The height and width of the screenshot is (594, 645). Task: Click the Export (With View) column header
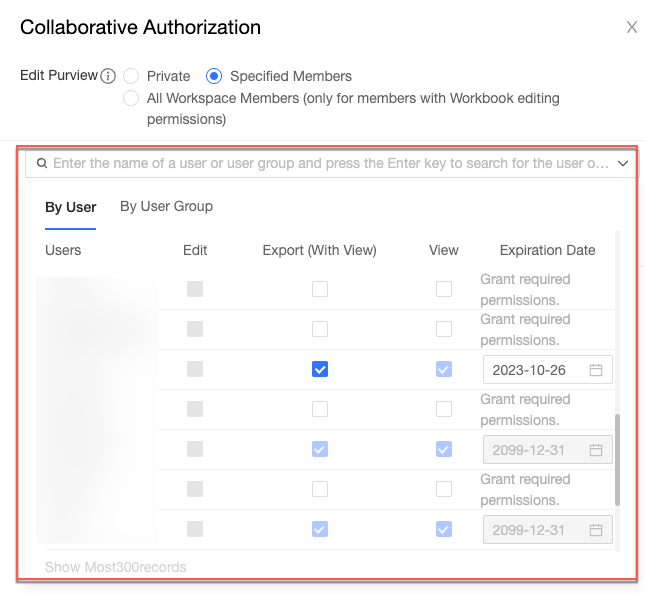tap(319, 250)
